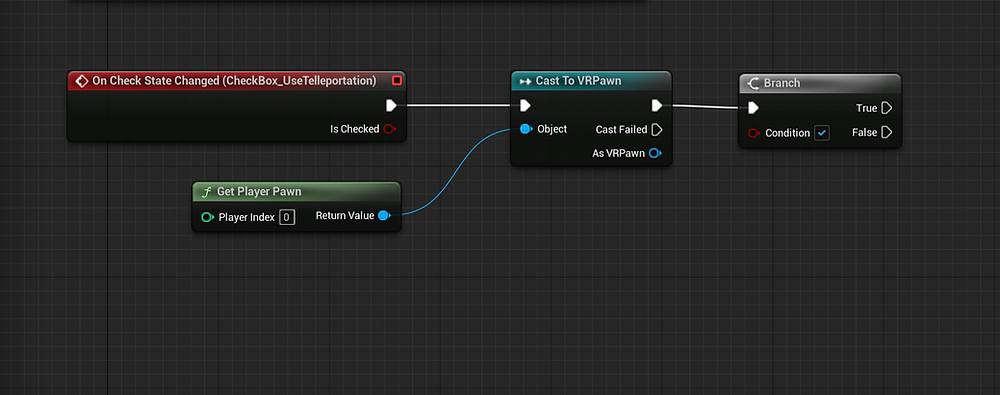Click the exec input pin on Cast To VRPawn
The width and height of the screenshot is (1000, 395).
coord(525,105)
